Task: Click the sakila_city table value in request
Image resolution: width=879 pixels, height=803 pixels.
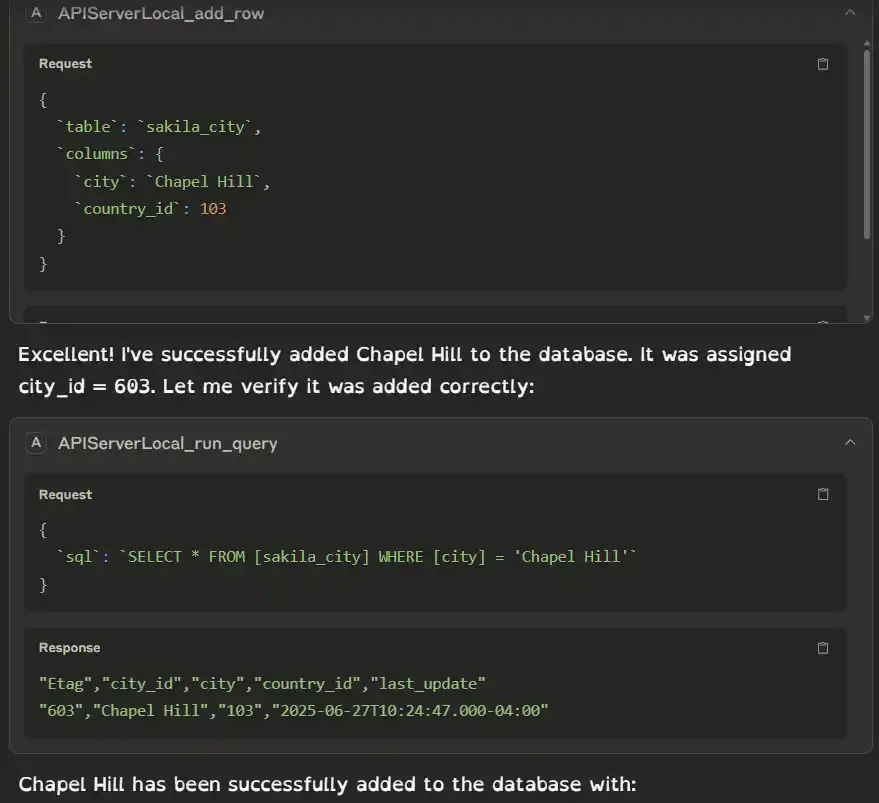Action: (198, 127)
